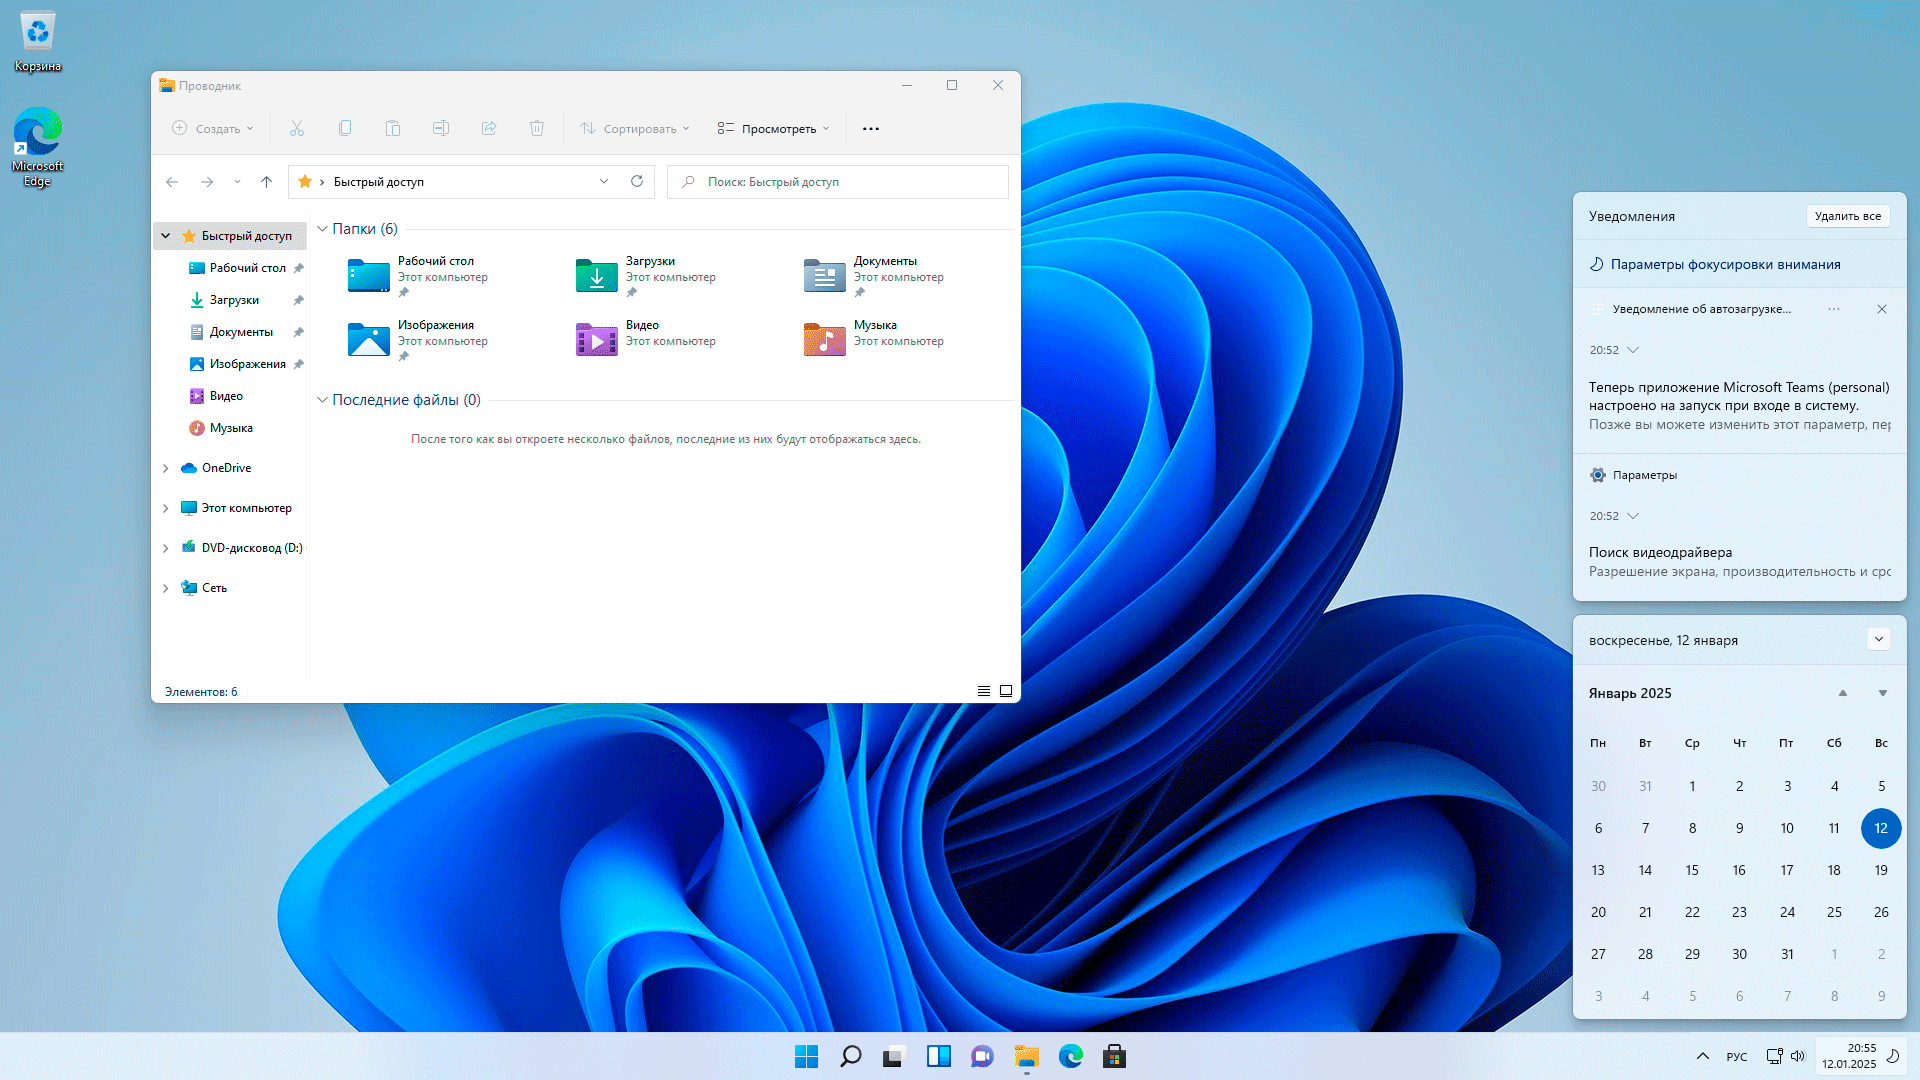
Task: Open the Сортировать dropdown
Action: (x=635, y=128)
